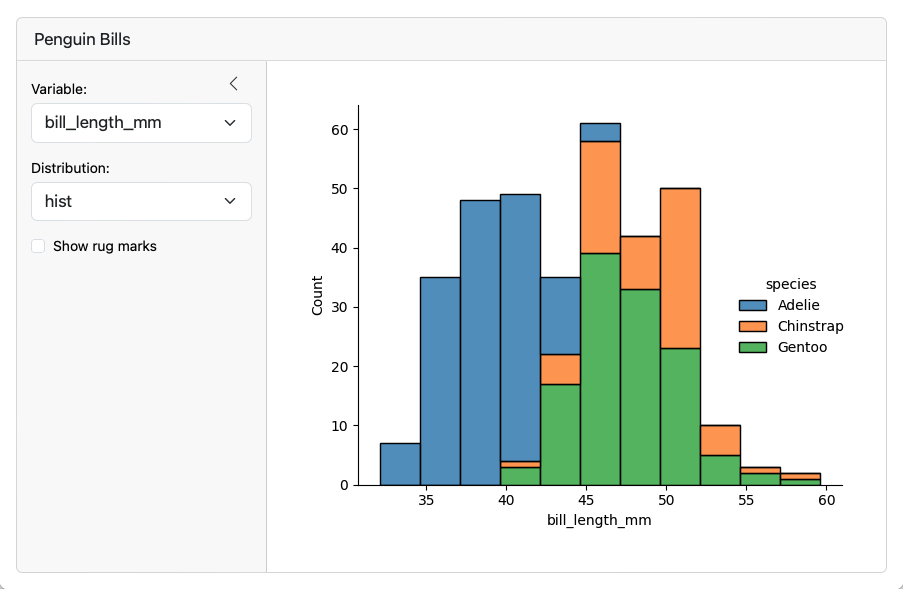Click the species legend title
Image resolution: width=903 pixels, height=589 pixels.
[x=790, y=283]
